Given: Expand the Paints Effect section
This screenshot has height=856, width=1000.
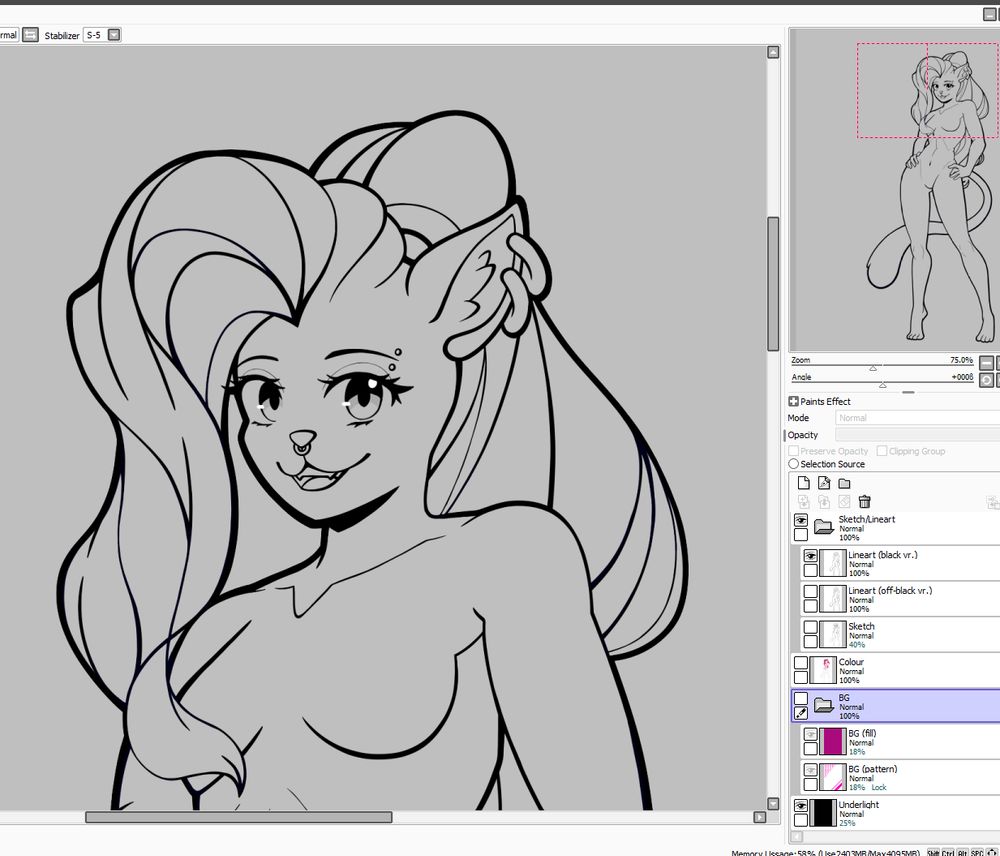Looking at the screenshot, I should [x=793, y=401].
